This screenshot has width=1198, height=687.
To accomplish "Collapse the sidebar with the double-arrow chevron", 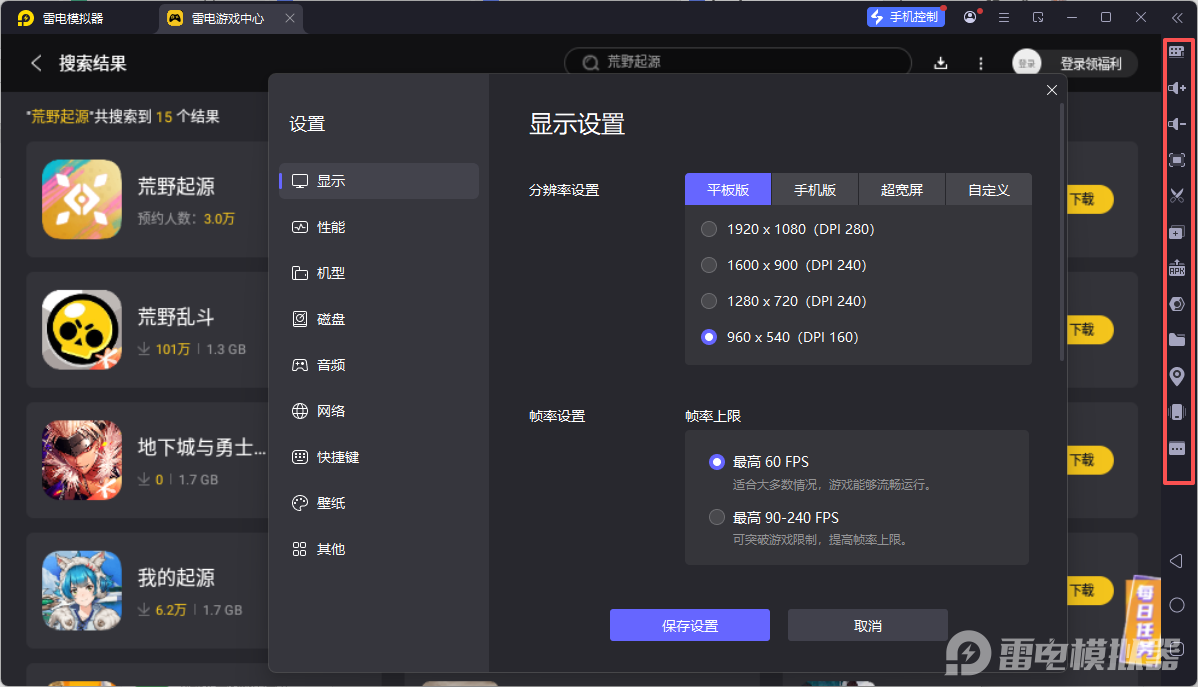I will (x=1177, y=17).
